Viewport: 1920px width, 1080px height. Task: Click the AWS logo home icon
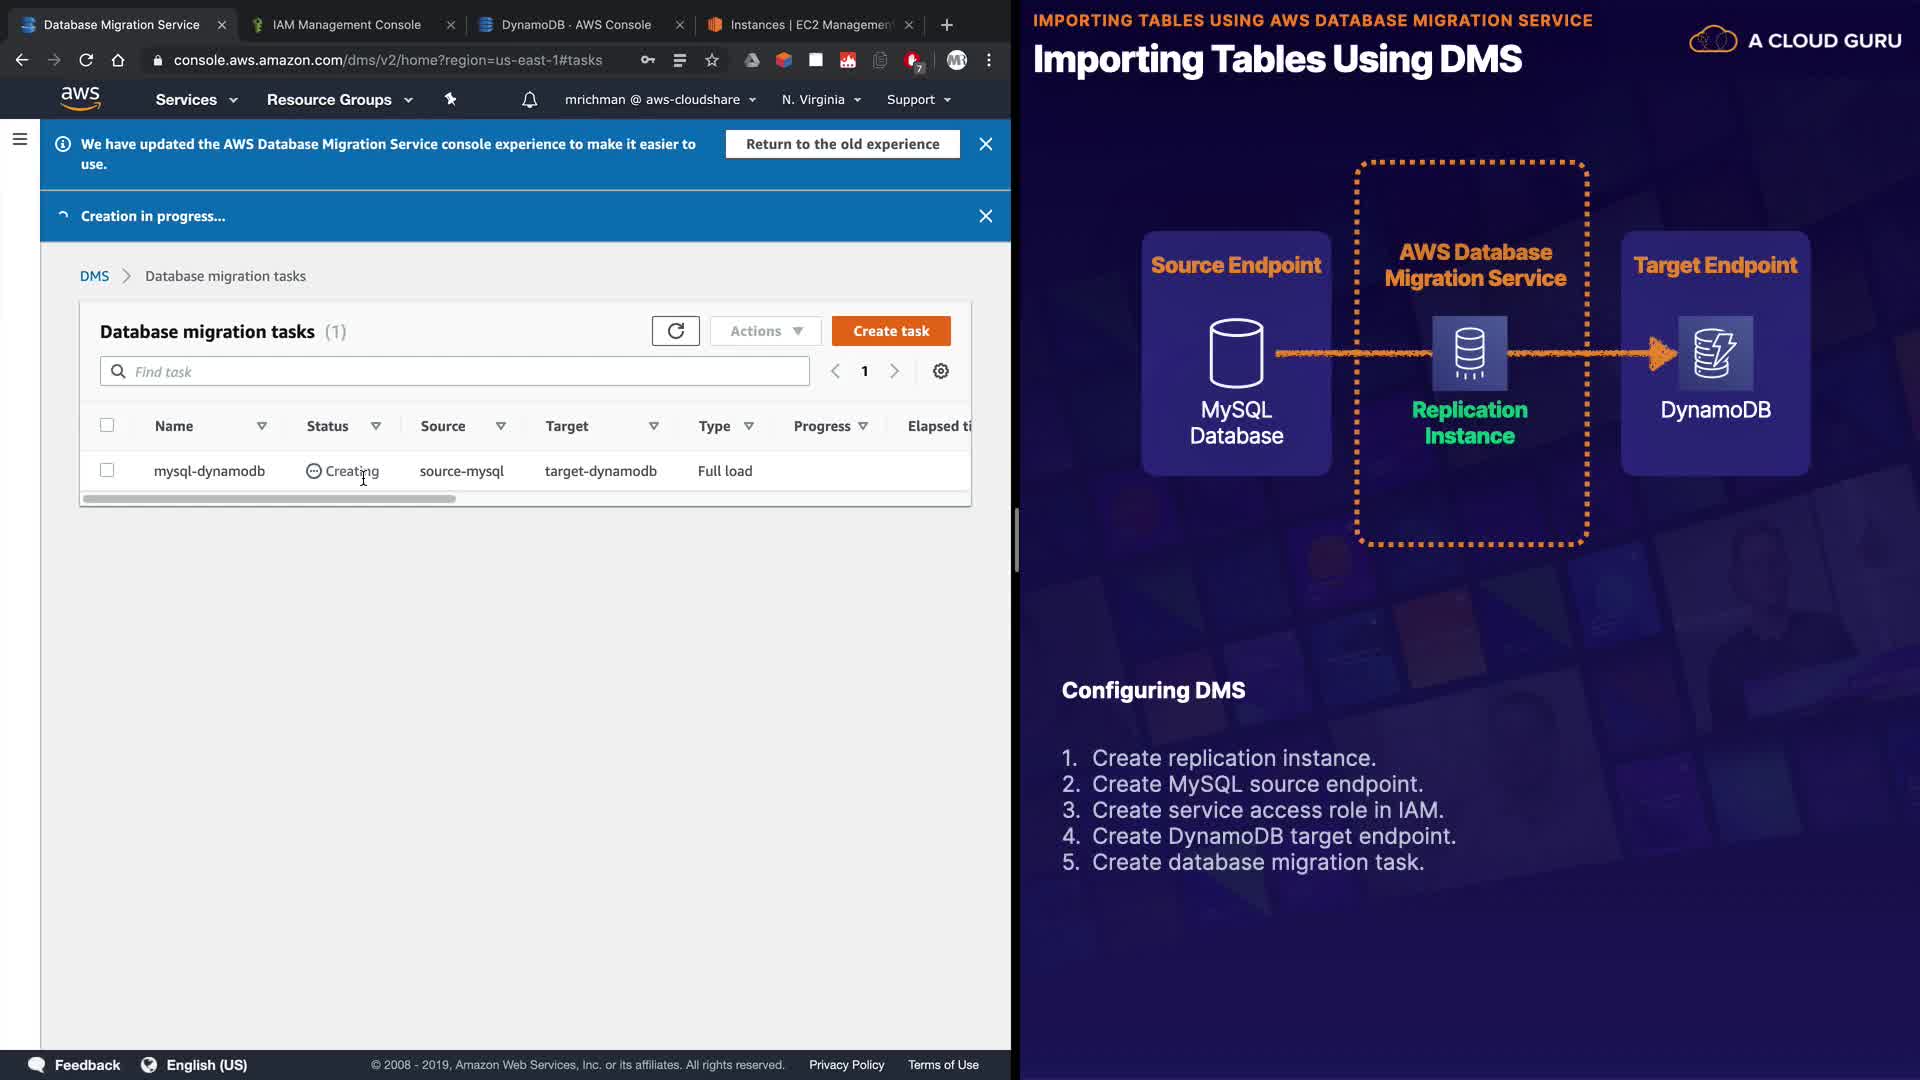[80, 98]
